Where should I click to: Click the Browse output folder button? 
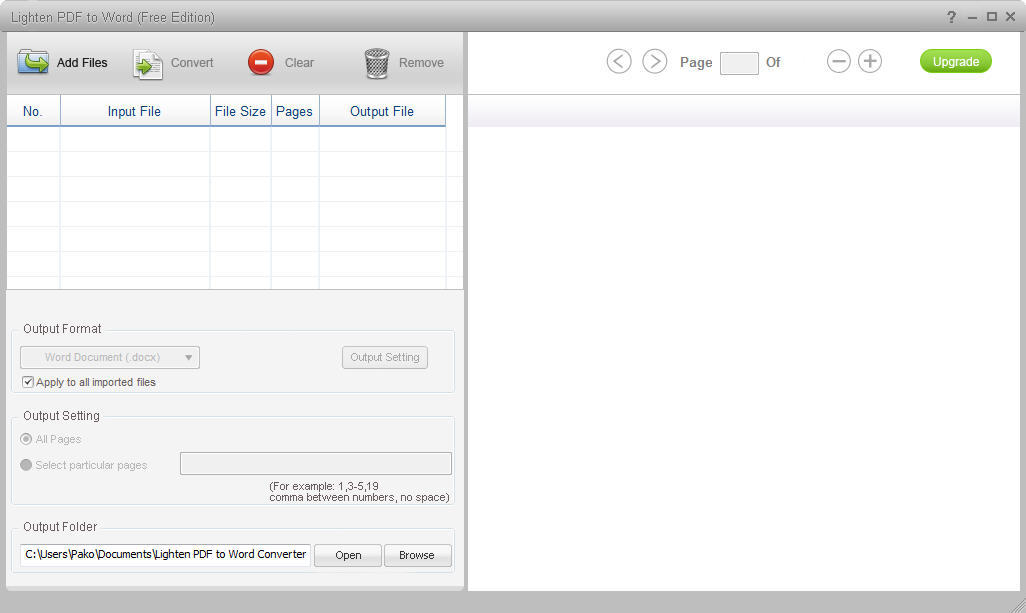[417, 555]
